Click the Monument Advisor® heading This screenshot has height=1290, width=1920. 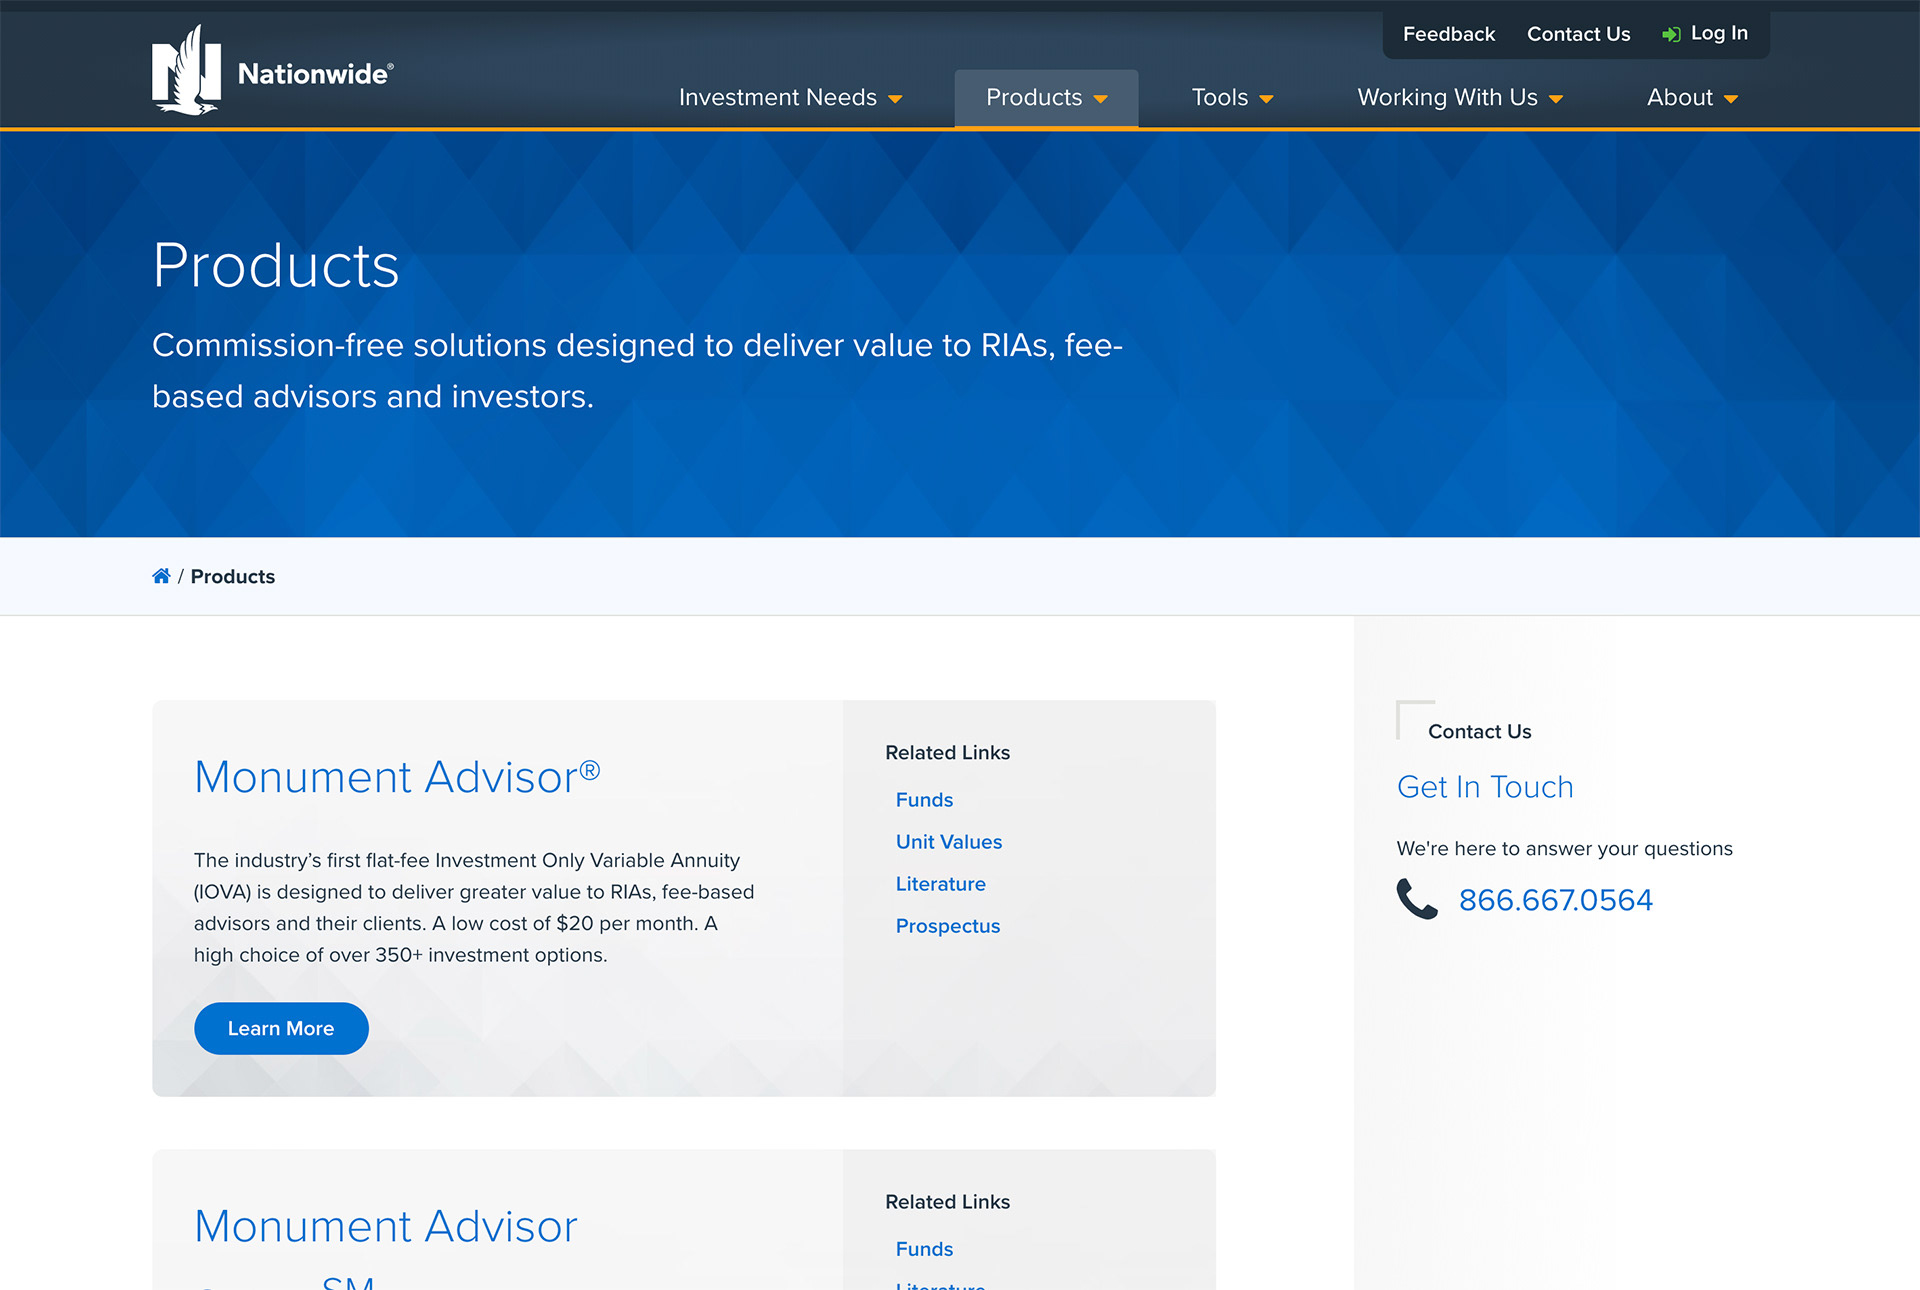click(x=396, y=777)
